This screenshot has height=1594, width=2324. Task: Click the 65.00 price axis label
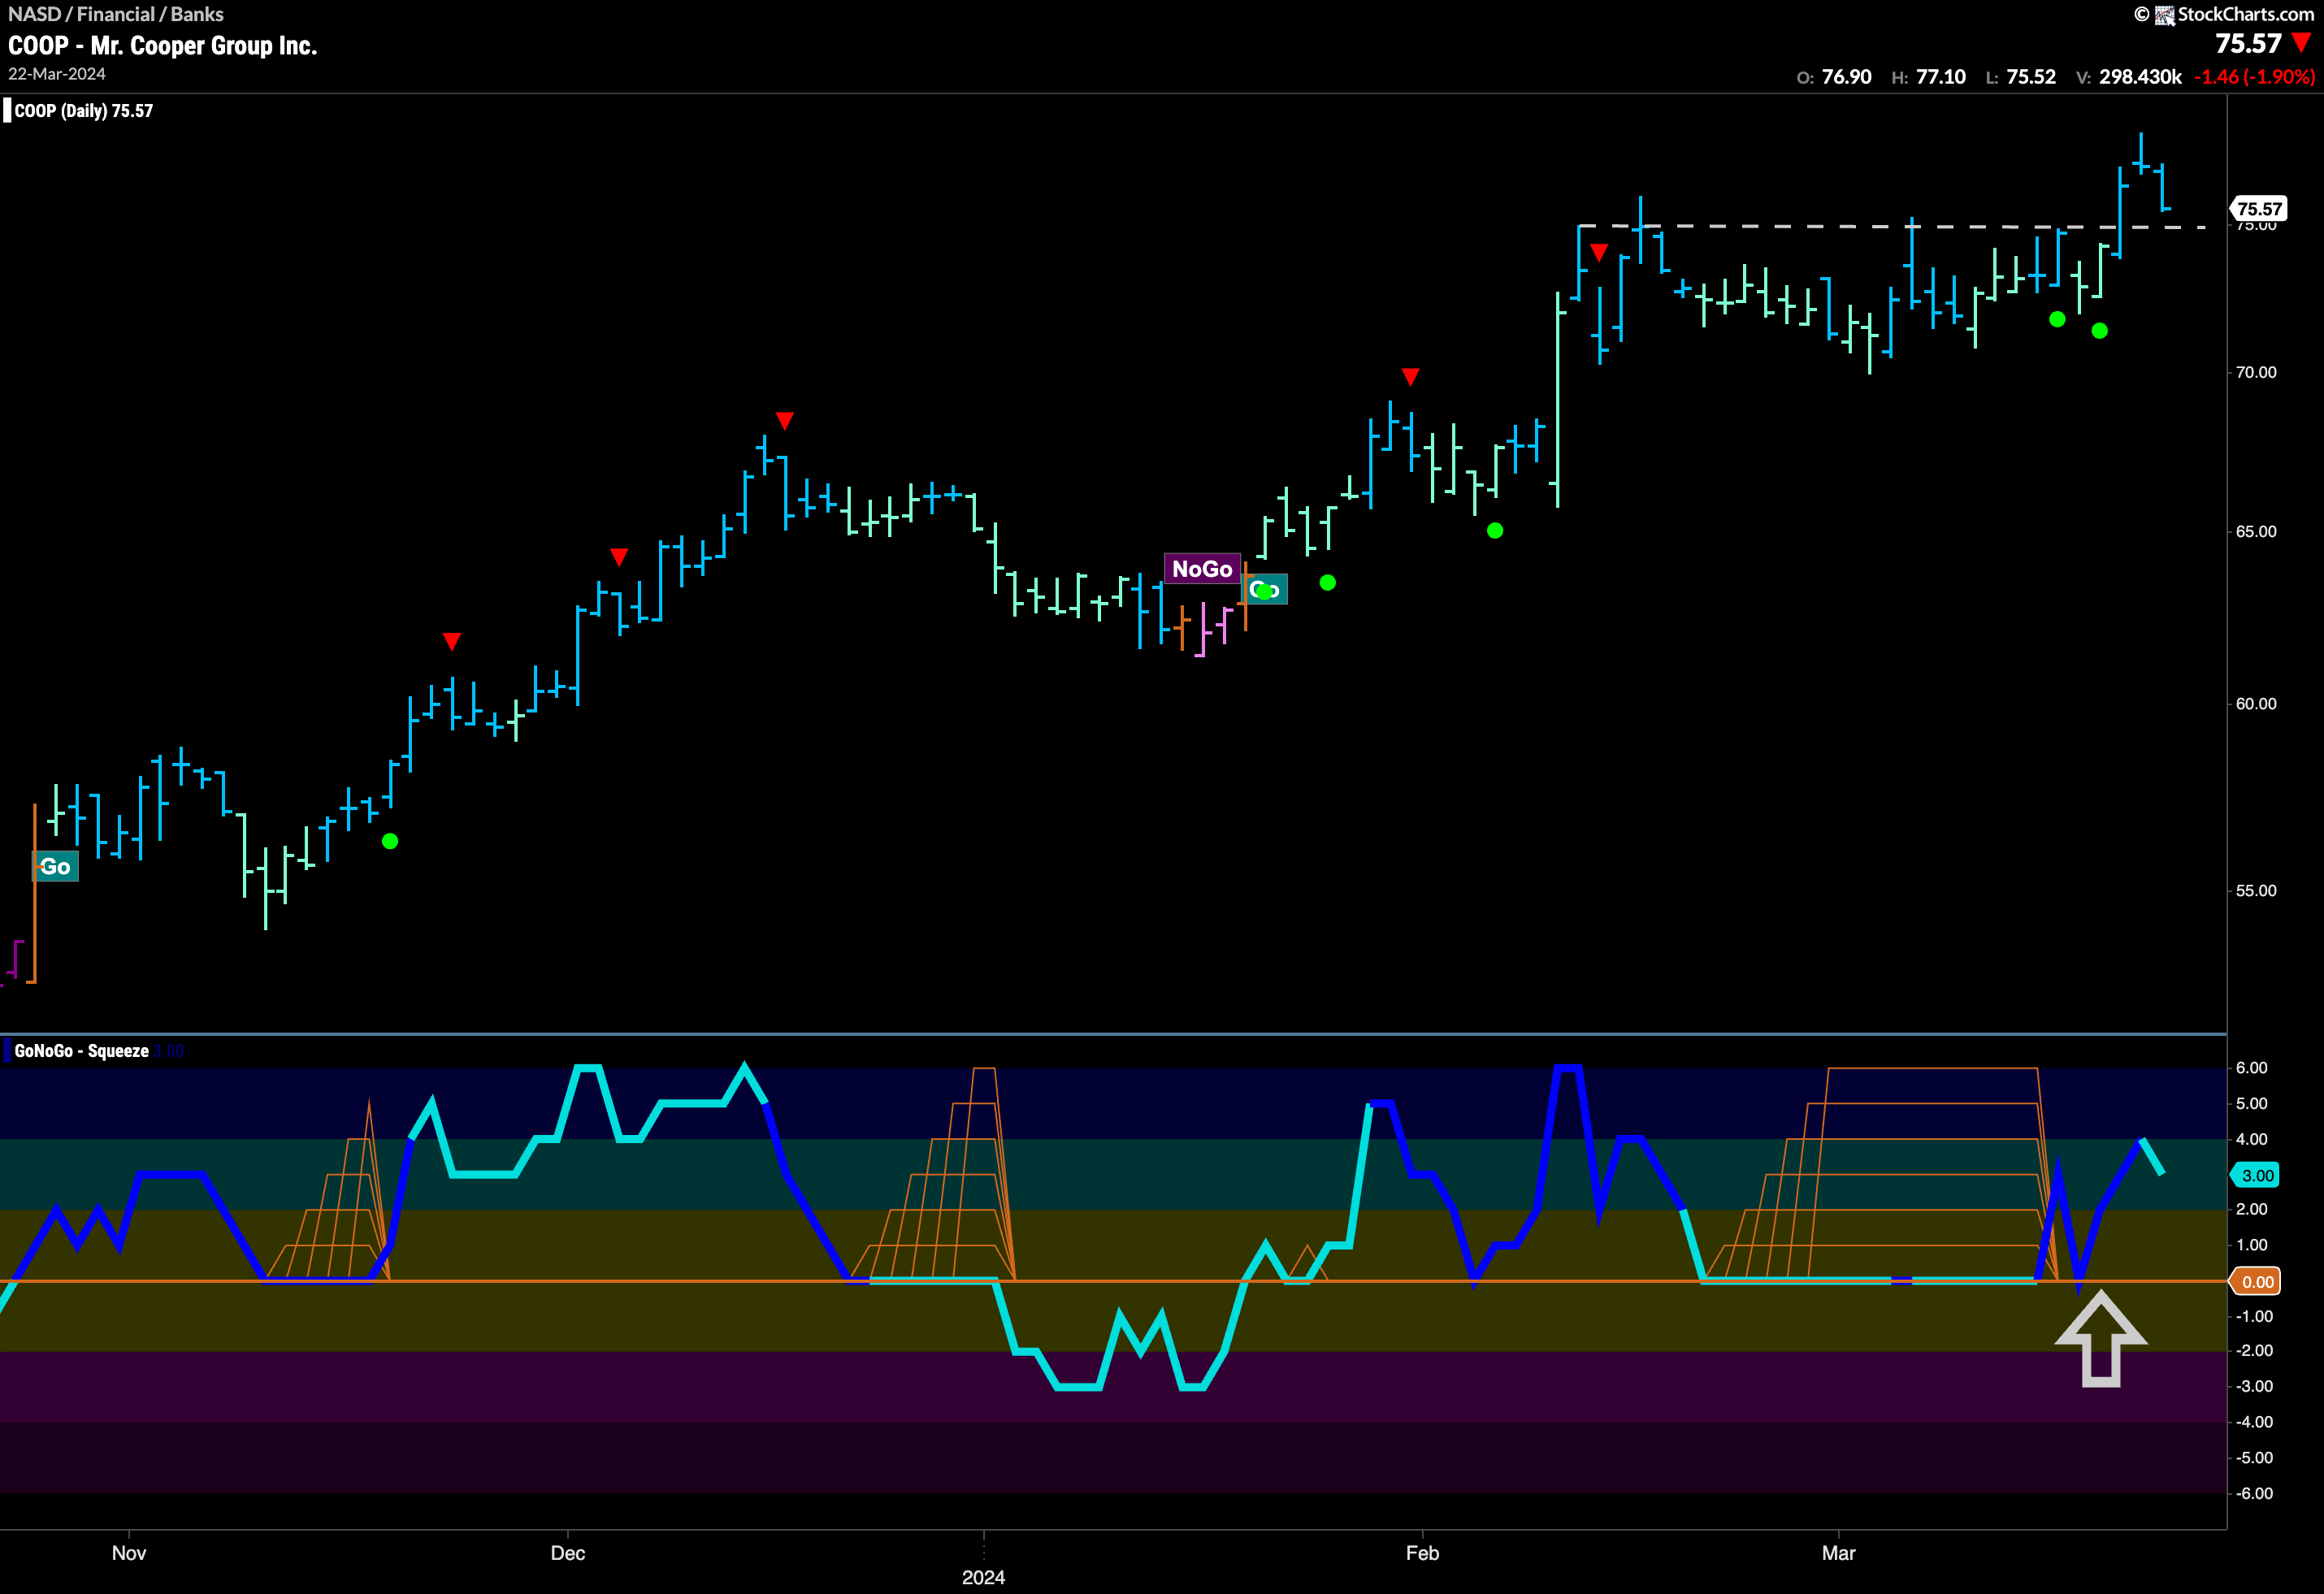[2256, 531]
